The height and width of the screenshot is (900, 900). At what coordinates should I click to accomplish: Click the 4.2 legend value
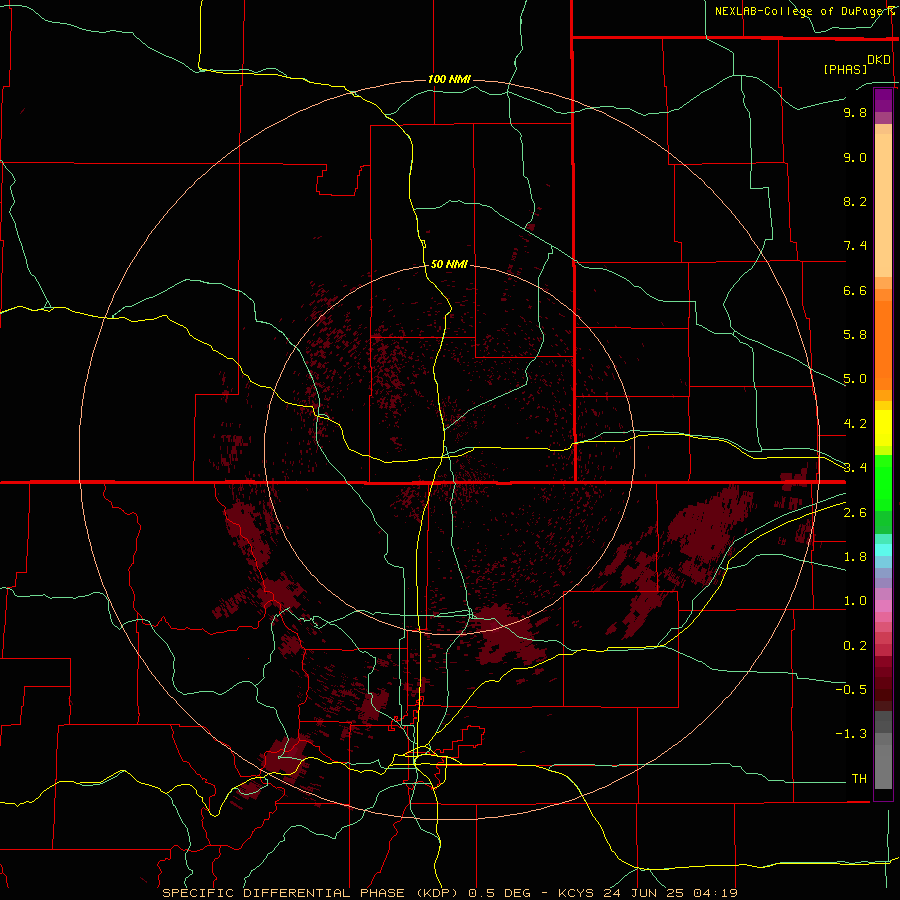(855, 424)
